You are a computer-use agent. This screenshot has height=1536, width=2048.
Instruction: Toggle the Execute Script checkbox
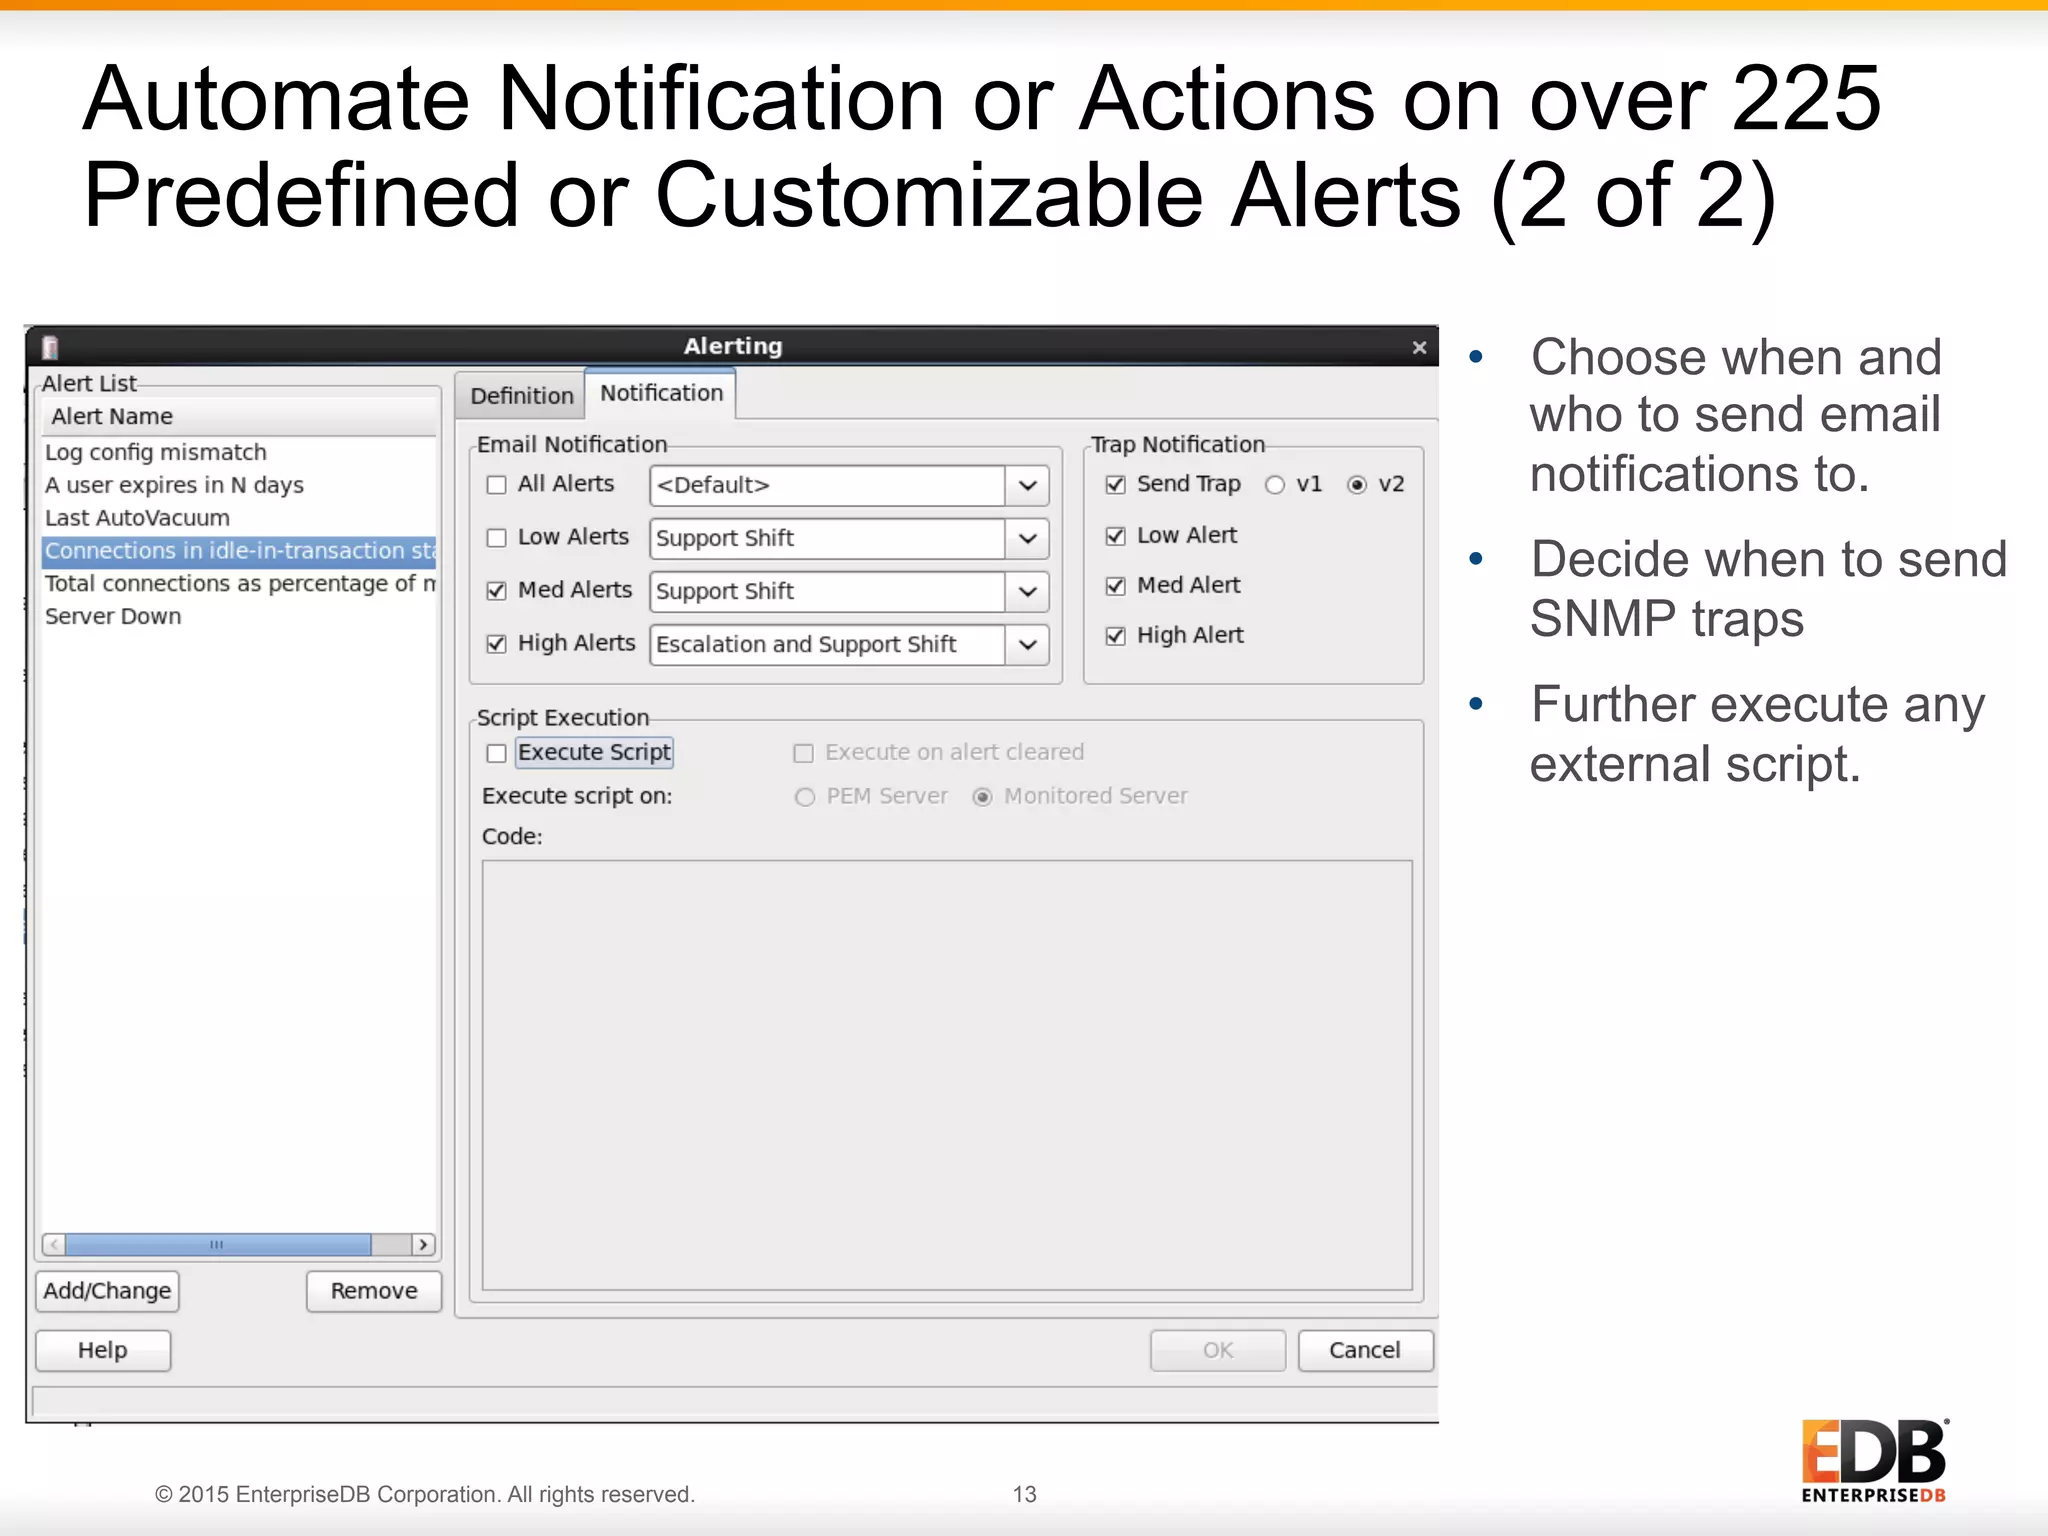[x=497, y=753]
